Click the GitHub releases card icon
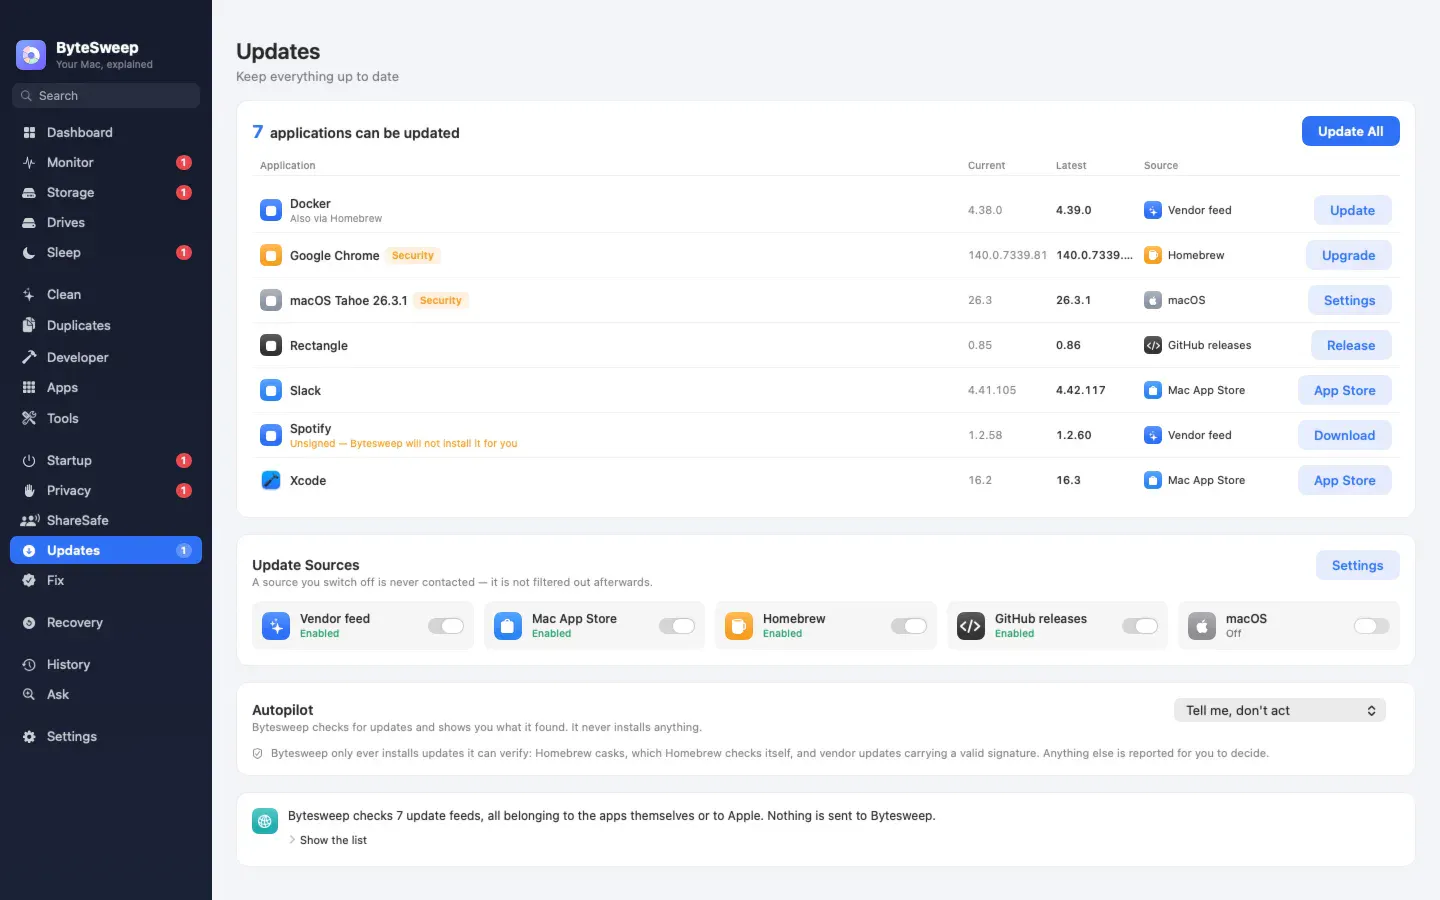The width and height of the screenshot is (1440, 900). click(971, 626)
